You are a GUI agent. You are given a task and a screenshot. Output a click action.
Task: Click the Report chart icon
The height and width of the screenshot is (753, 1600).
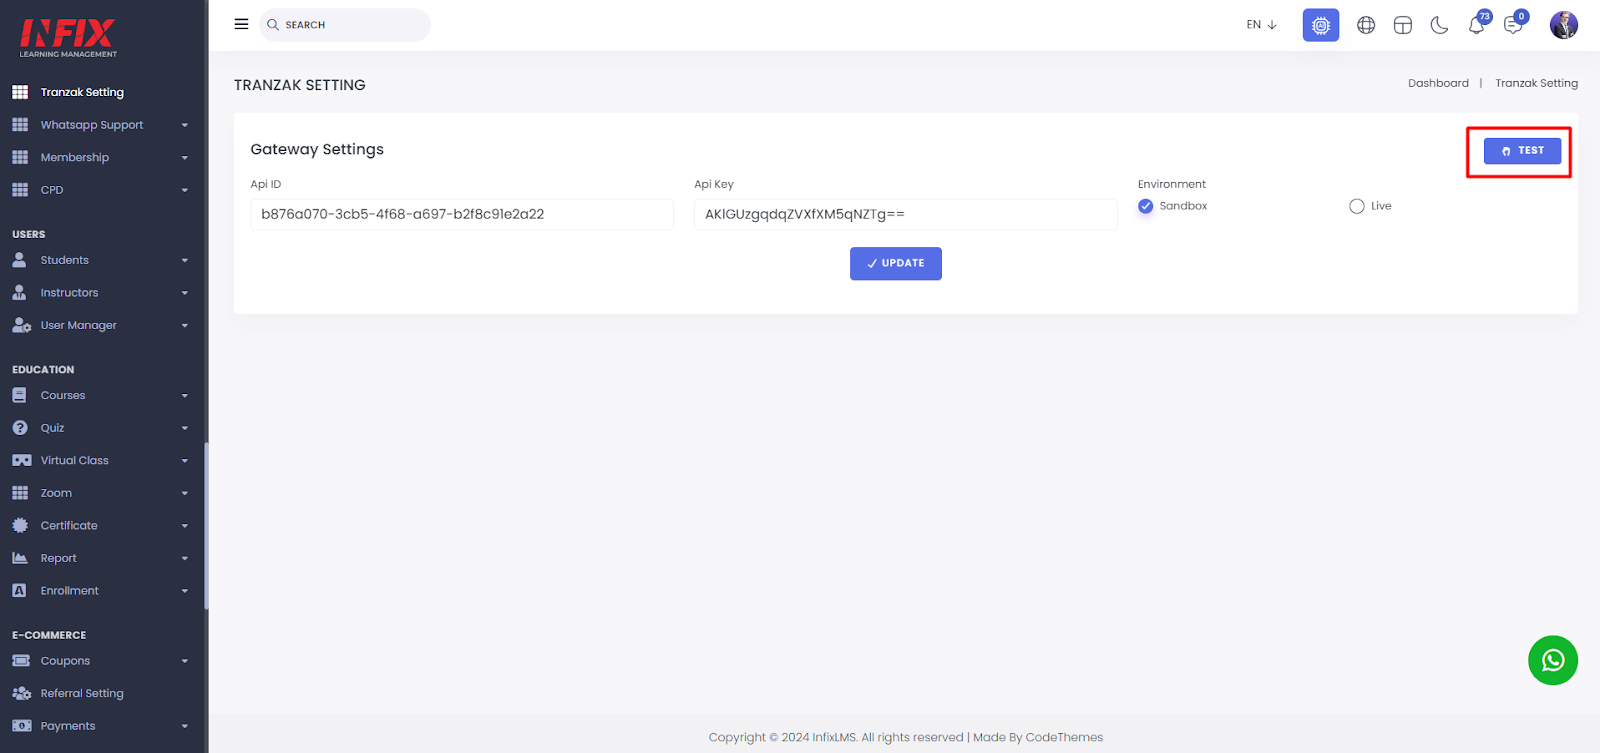20,558
